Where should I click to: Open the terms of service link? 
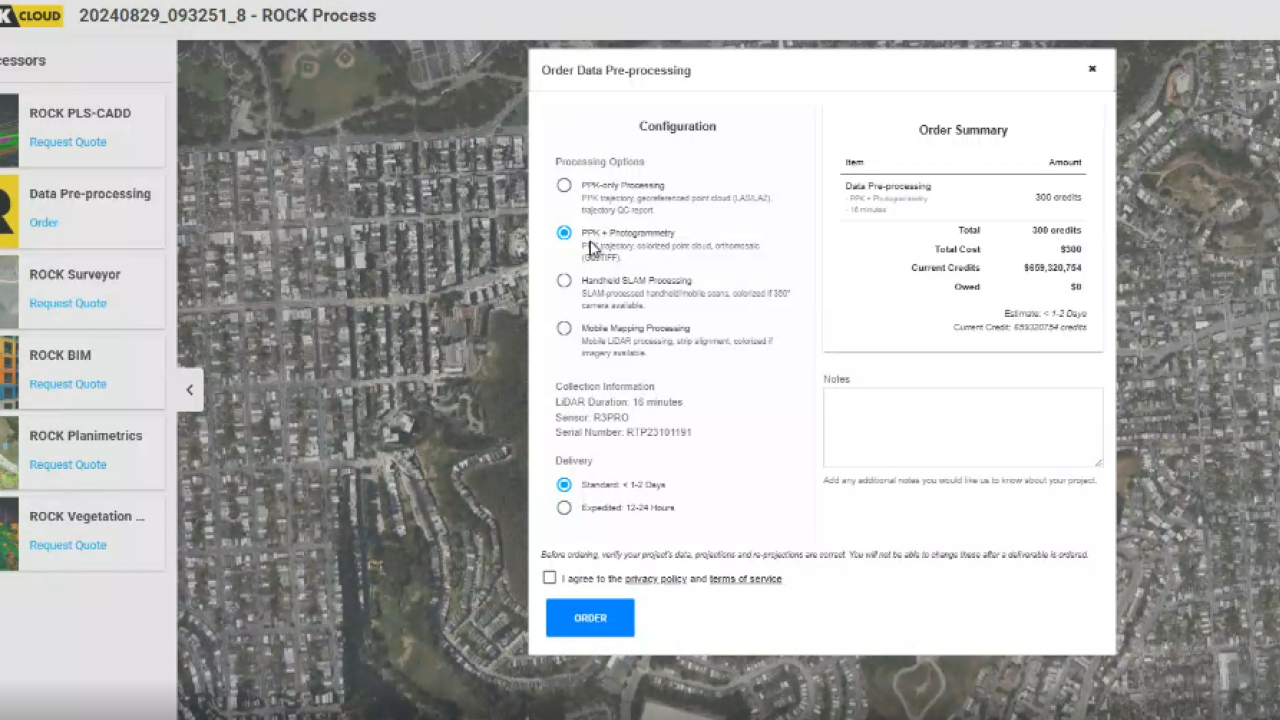tap(745, 579)
